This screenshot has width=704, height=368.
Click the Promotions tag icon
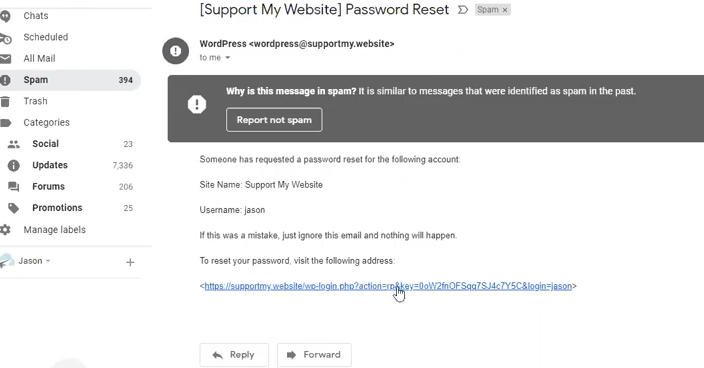[x=14, y=208]
